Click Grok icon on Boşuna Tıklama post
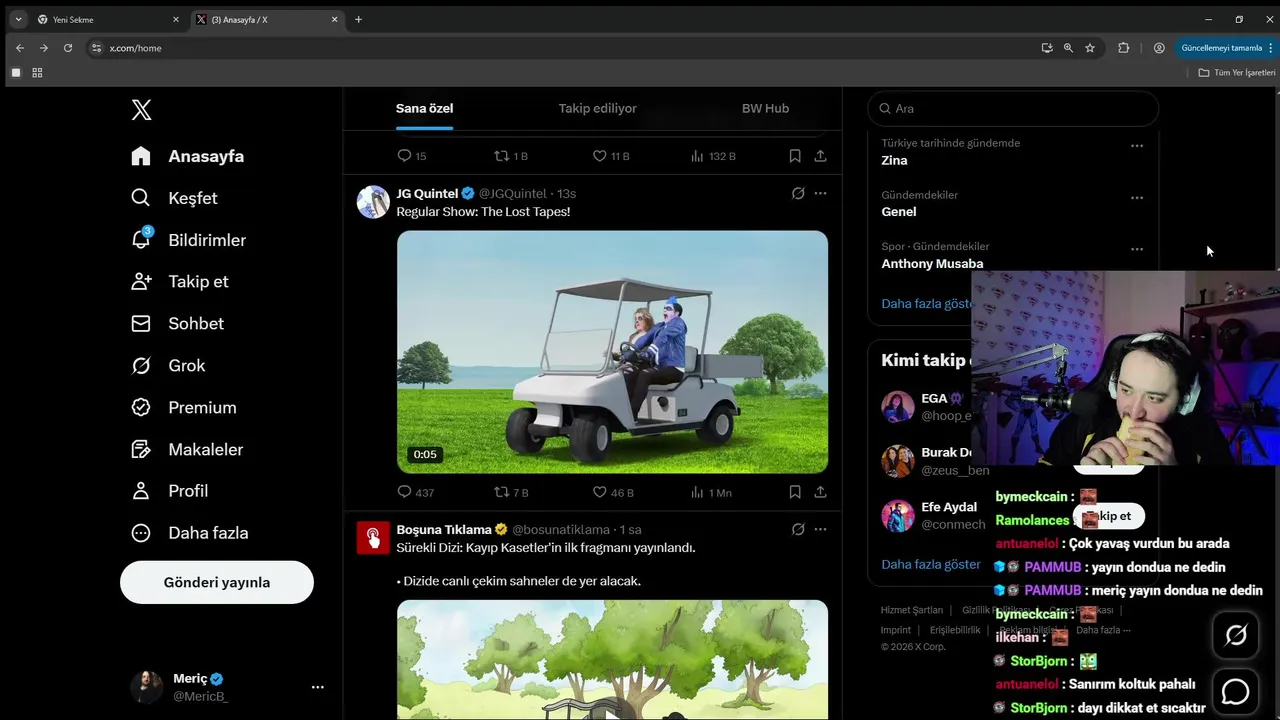The height and width of the screenshot is (720, 1280). [798, 529]
